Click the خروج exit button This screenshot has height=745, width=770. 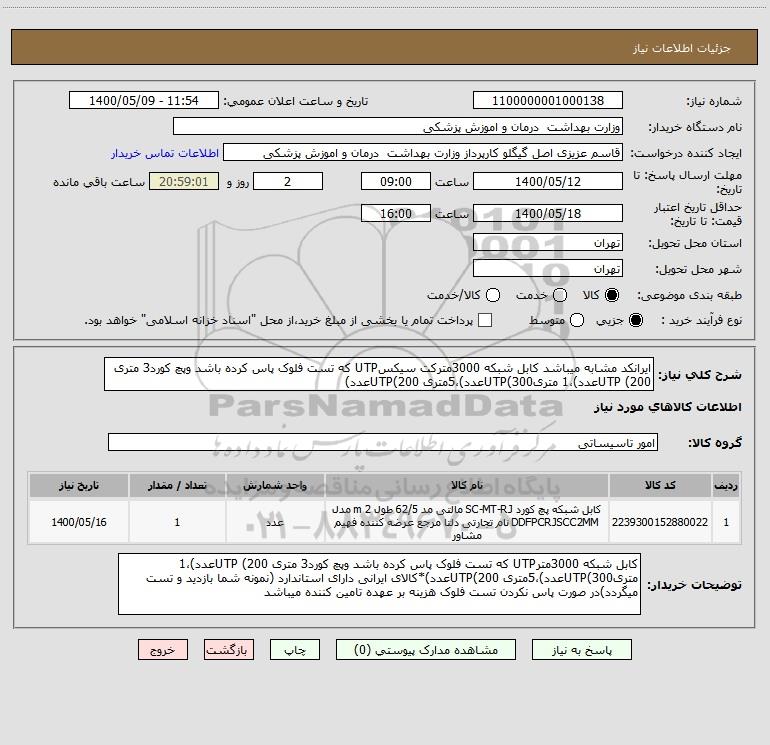(x=163, y=650)
